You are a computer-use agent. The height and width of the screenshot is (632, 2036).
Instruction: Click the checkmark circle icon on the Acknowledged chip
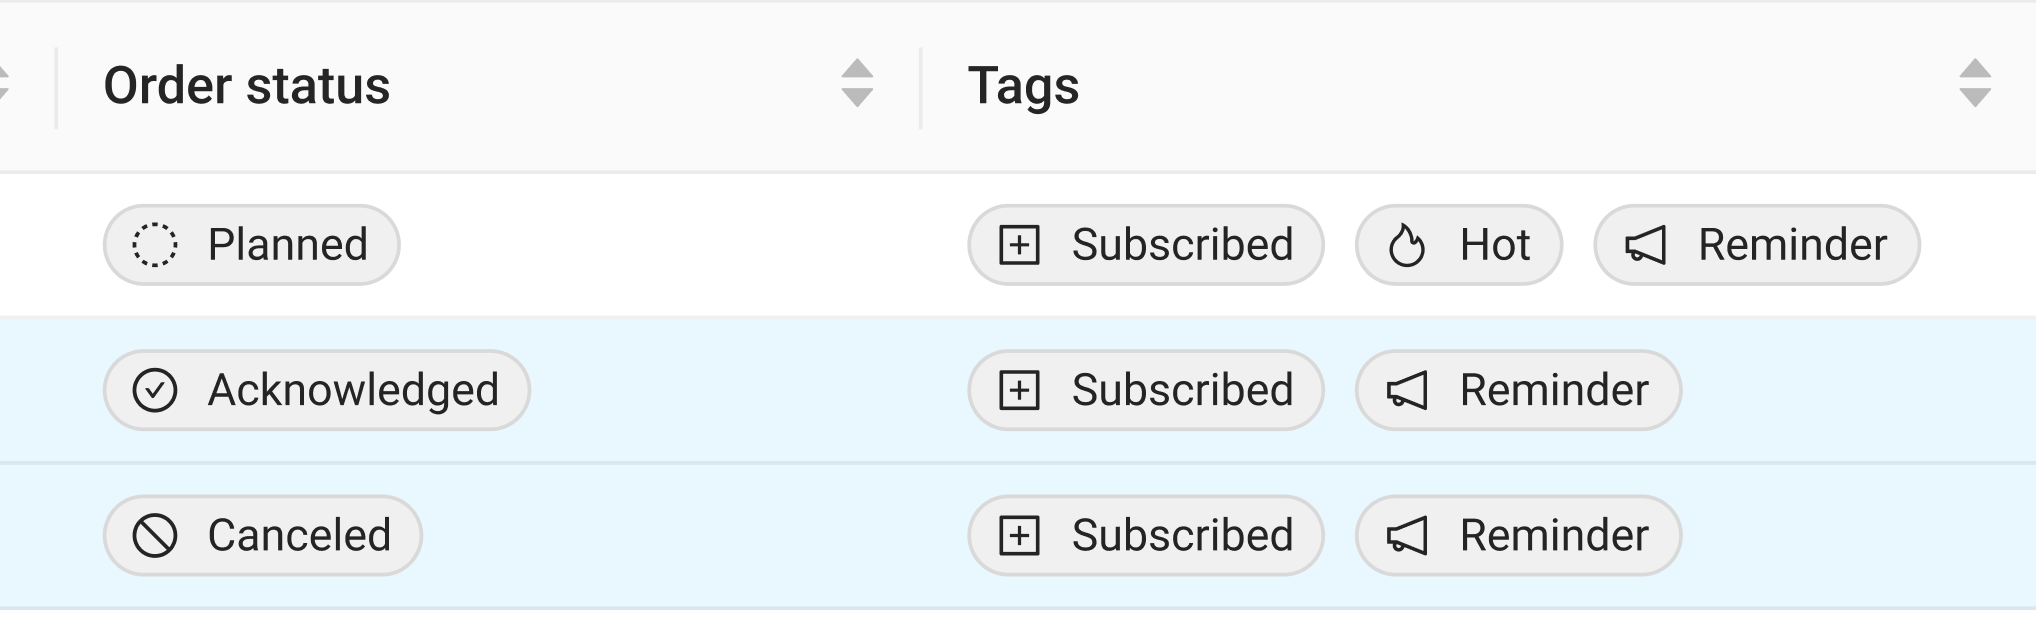pyautogui.click(x=155, y=390)
